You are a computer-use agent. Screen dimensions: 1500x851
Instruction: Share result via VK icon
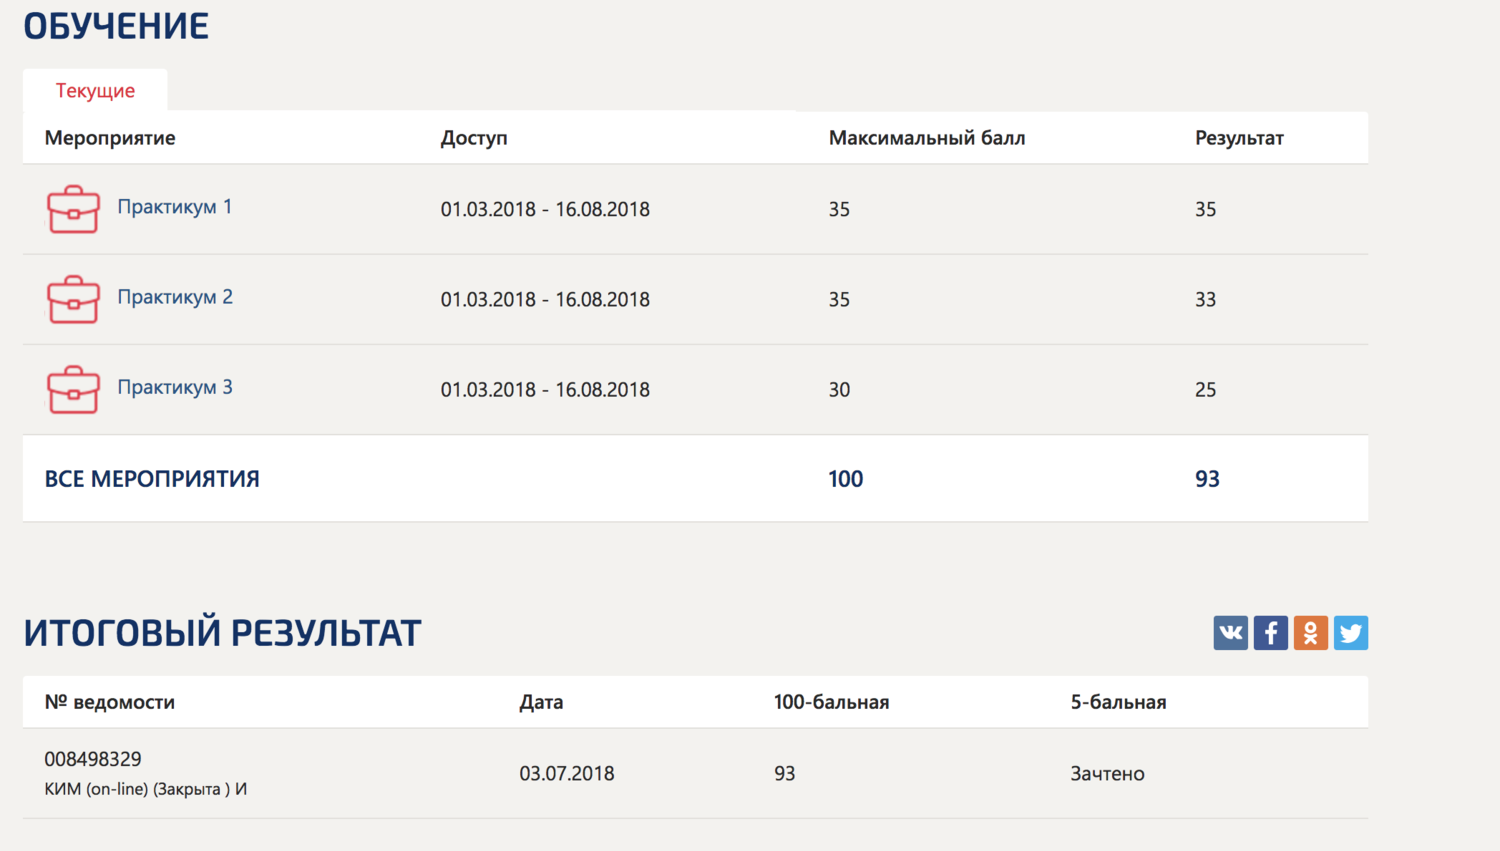(x=1230, y=633)
